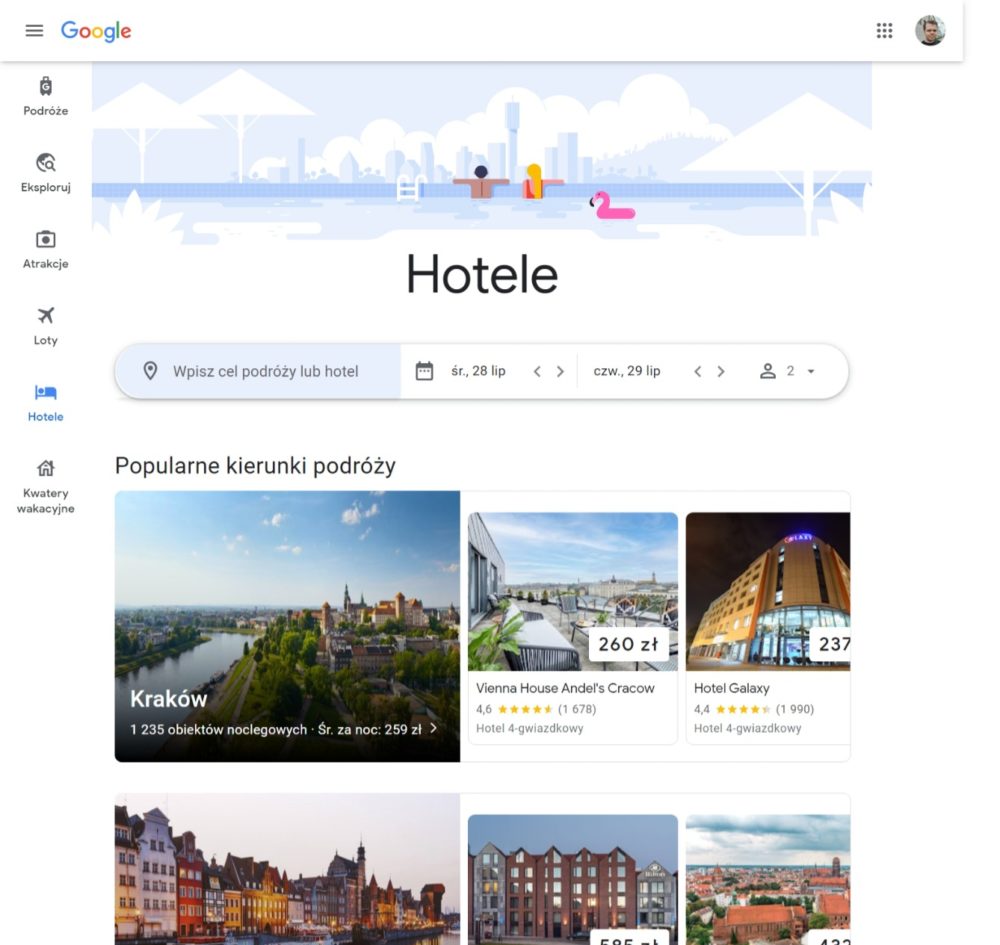Screen dimensions: 1000x945
Task: Move check-out date one day later
Action: click(x=721, y=371)
